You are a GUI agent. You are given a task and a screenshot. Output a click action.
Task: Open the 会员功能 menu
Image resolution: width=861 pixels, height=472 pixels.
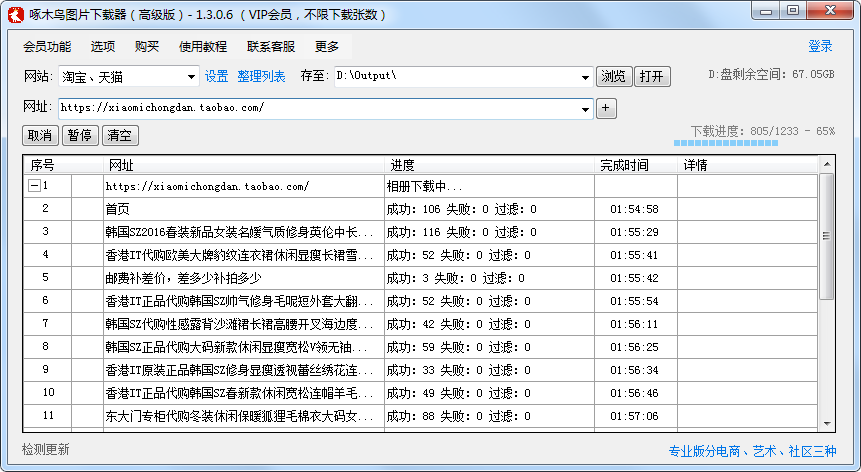coord(47,46)
